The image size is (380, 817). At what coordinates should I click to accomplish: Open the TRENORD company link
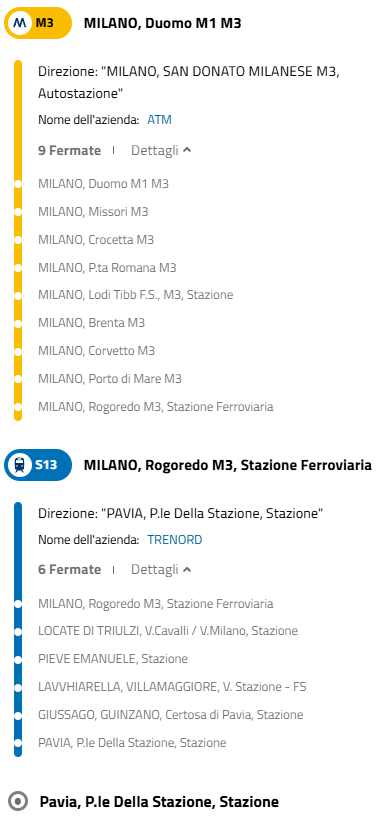click(x=175, y=540)
